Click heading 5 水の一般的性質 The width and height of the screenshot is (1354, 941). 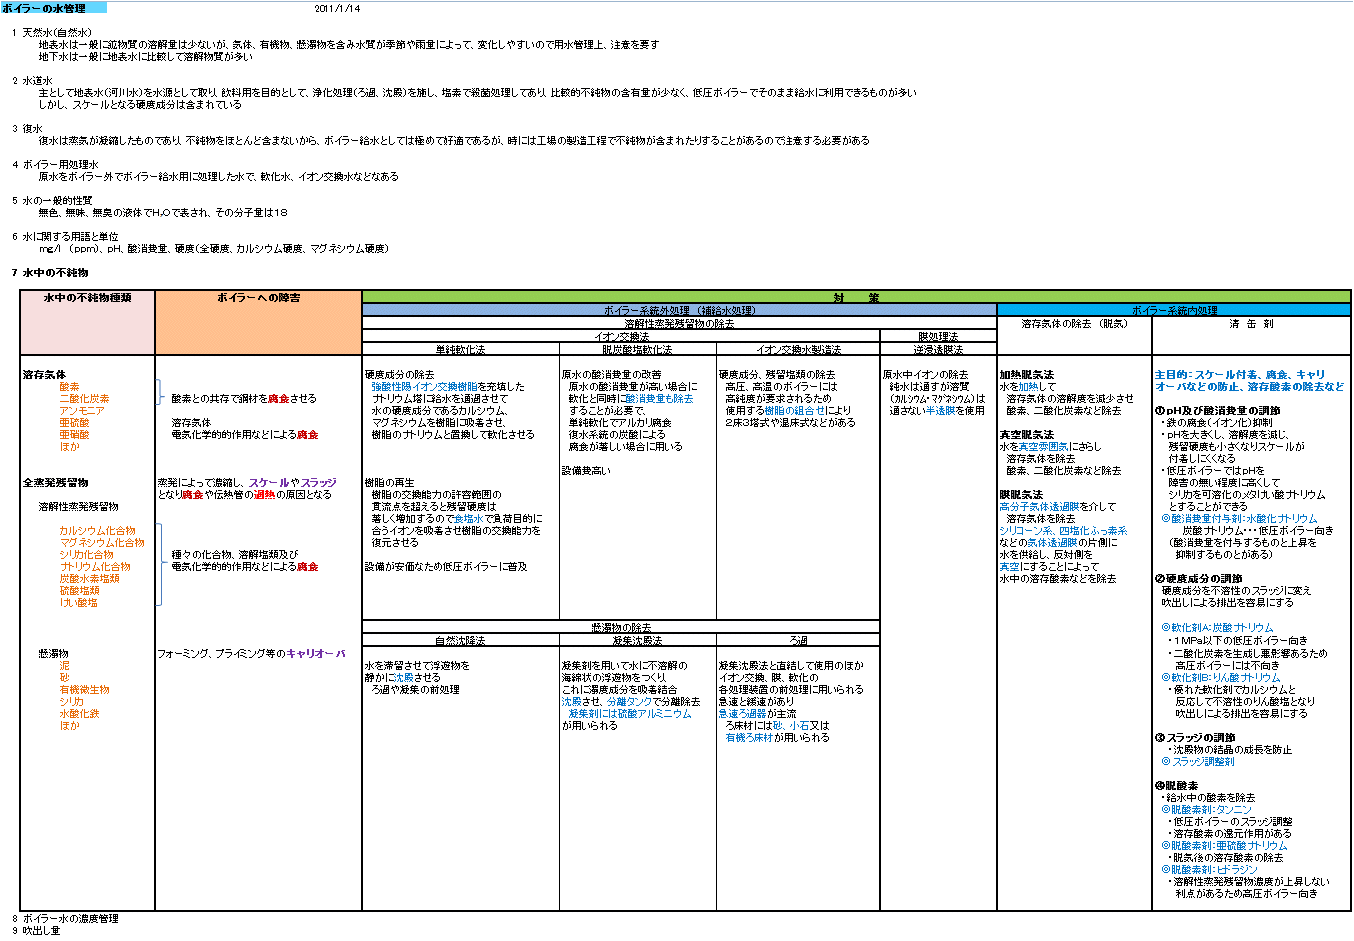[52, 201]
